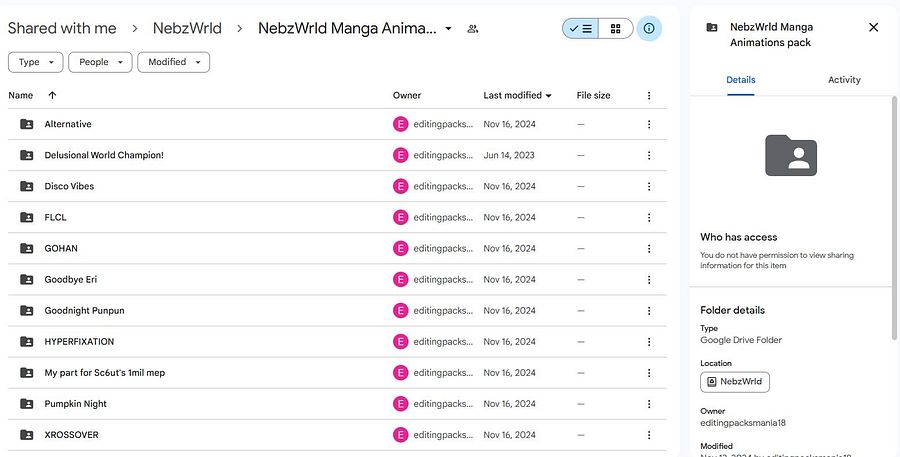Open the Type filter dropdown

tap(35, 62)
